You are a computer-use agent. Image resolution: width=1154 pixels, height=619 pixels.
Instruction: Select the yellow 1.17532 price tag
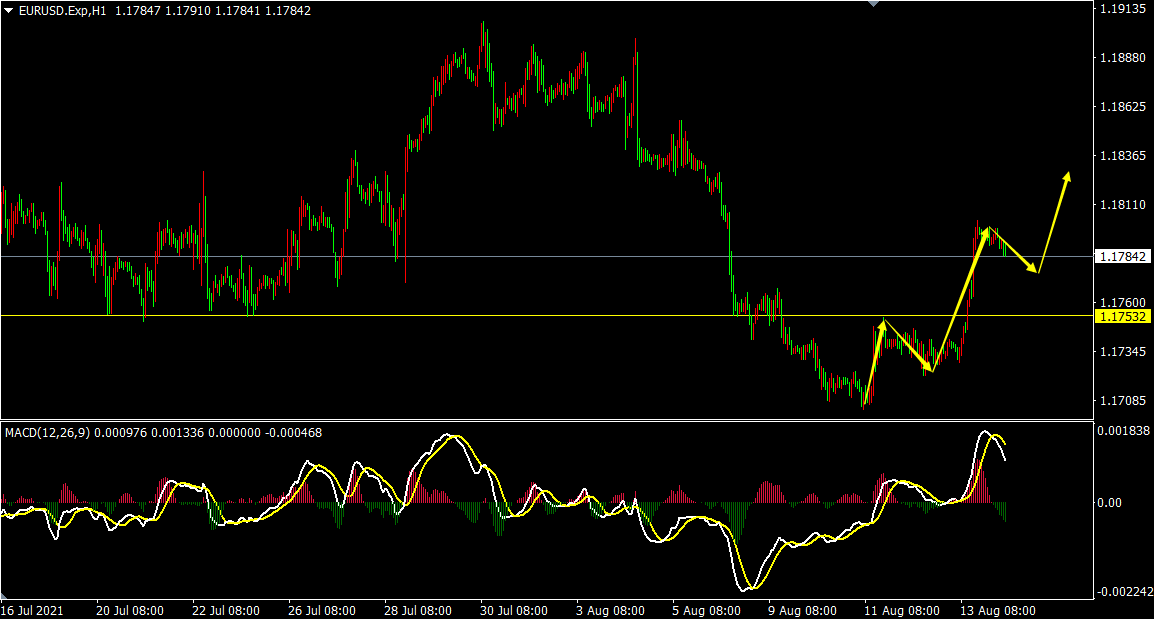pos(1123,316)
